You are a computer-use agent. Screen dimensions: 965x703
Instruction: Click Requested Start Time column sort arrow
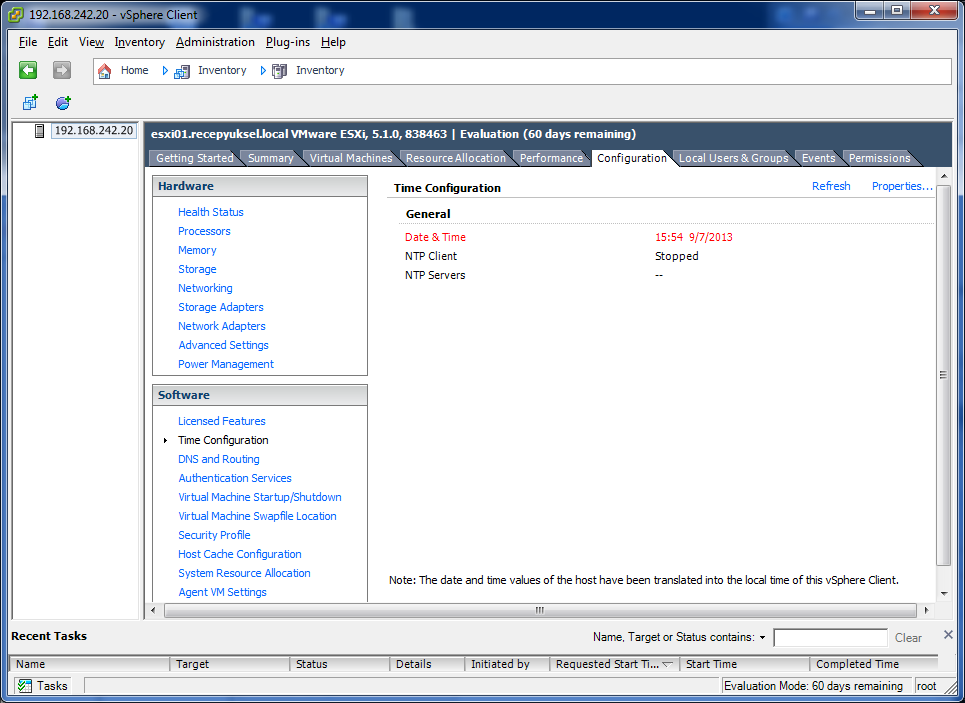pyautogui.click(x=667, y=664)
